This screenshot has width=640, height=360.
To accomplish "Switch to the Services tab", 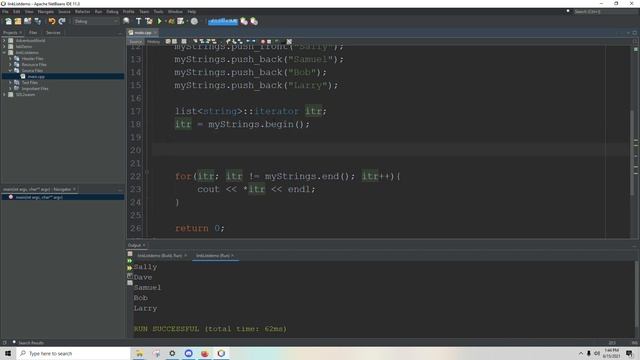I will (53, 32).
